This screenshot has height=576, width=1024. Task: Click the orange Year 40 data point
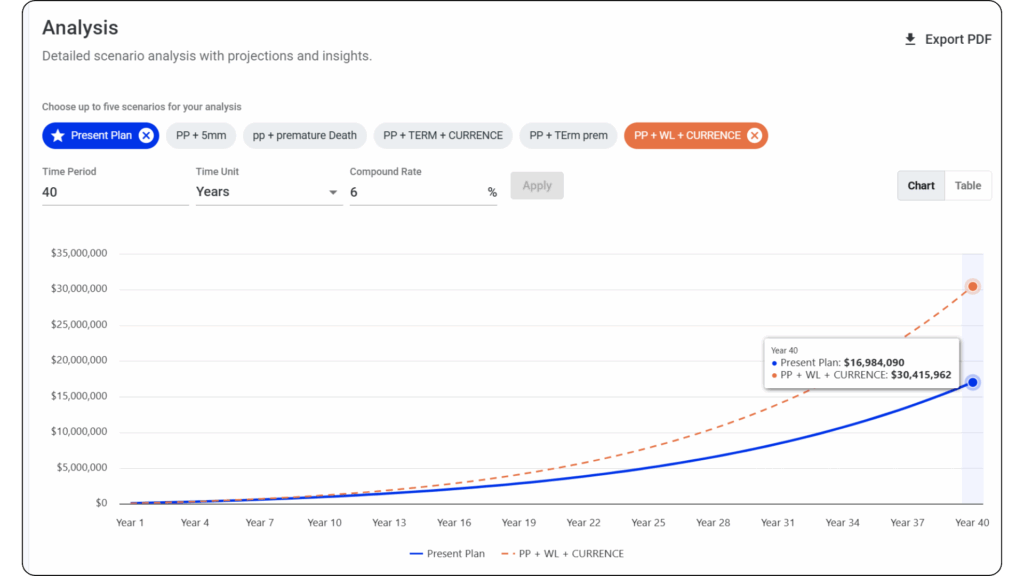click(x=972, y=287)
